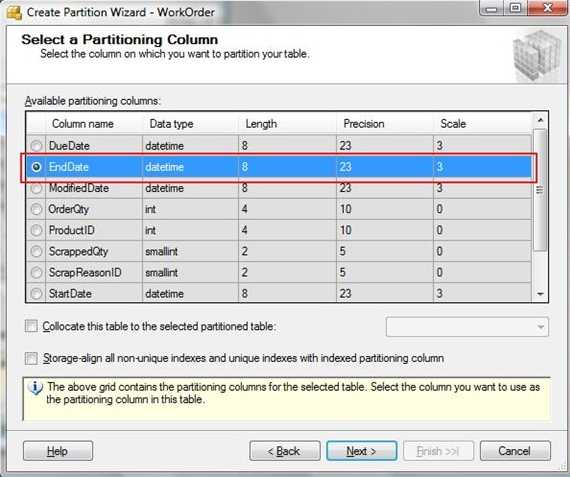Image resolution: width=570 pixels, height=477 pixels.
Task: Cancel the partition wizard
Action: [x=515, y=451]
